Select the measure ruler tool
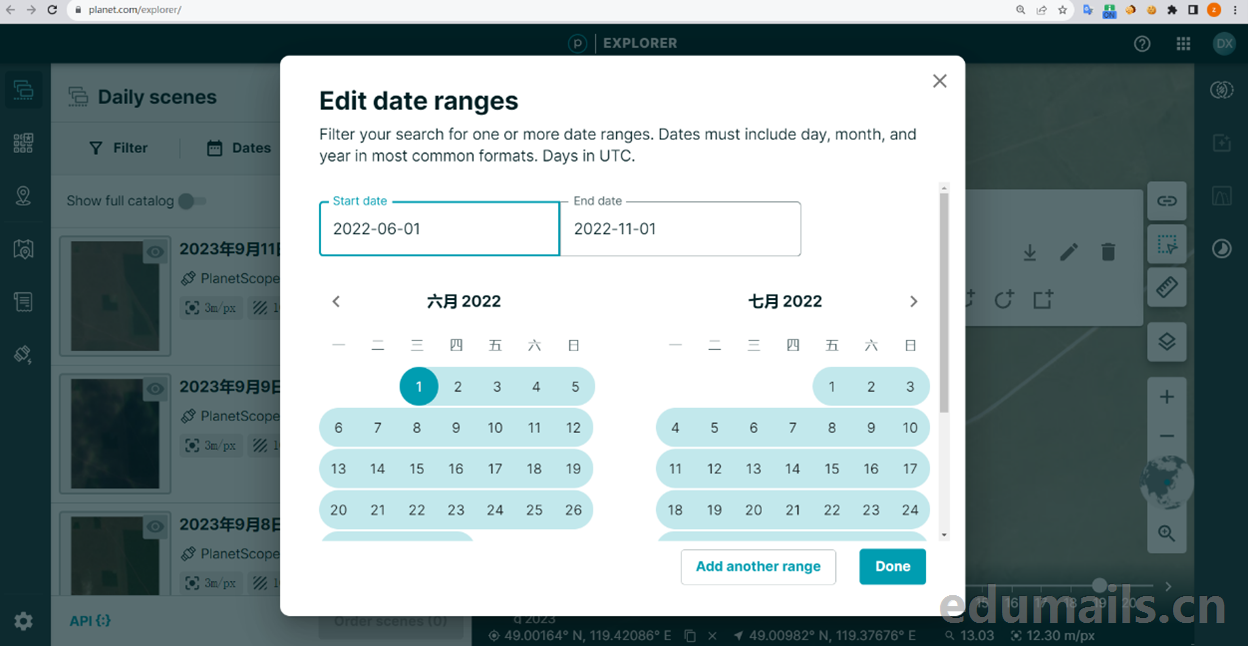The image size is (1248, 646). 1166,288
